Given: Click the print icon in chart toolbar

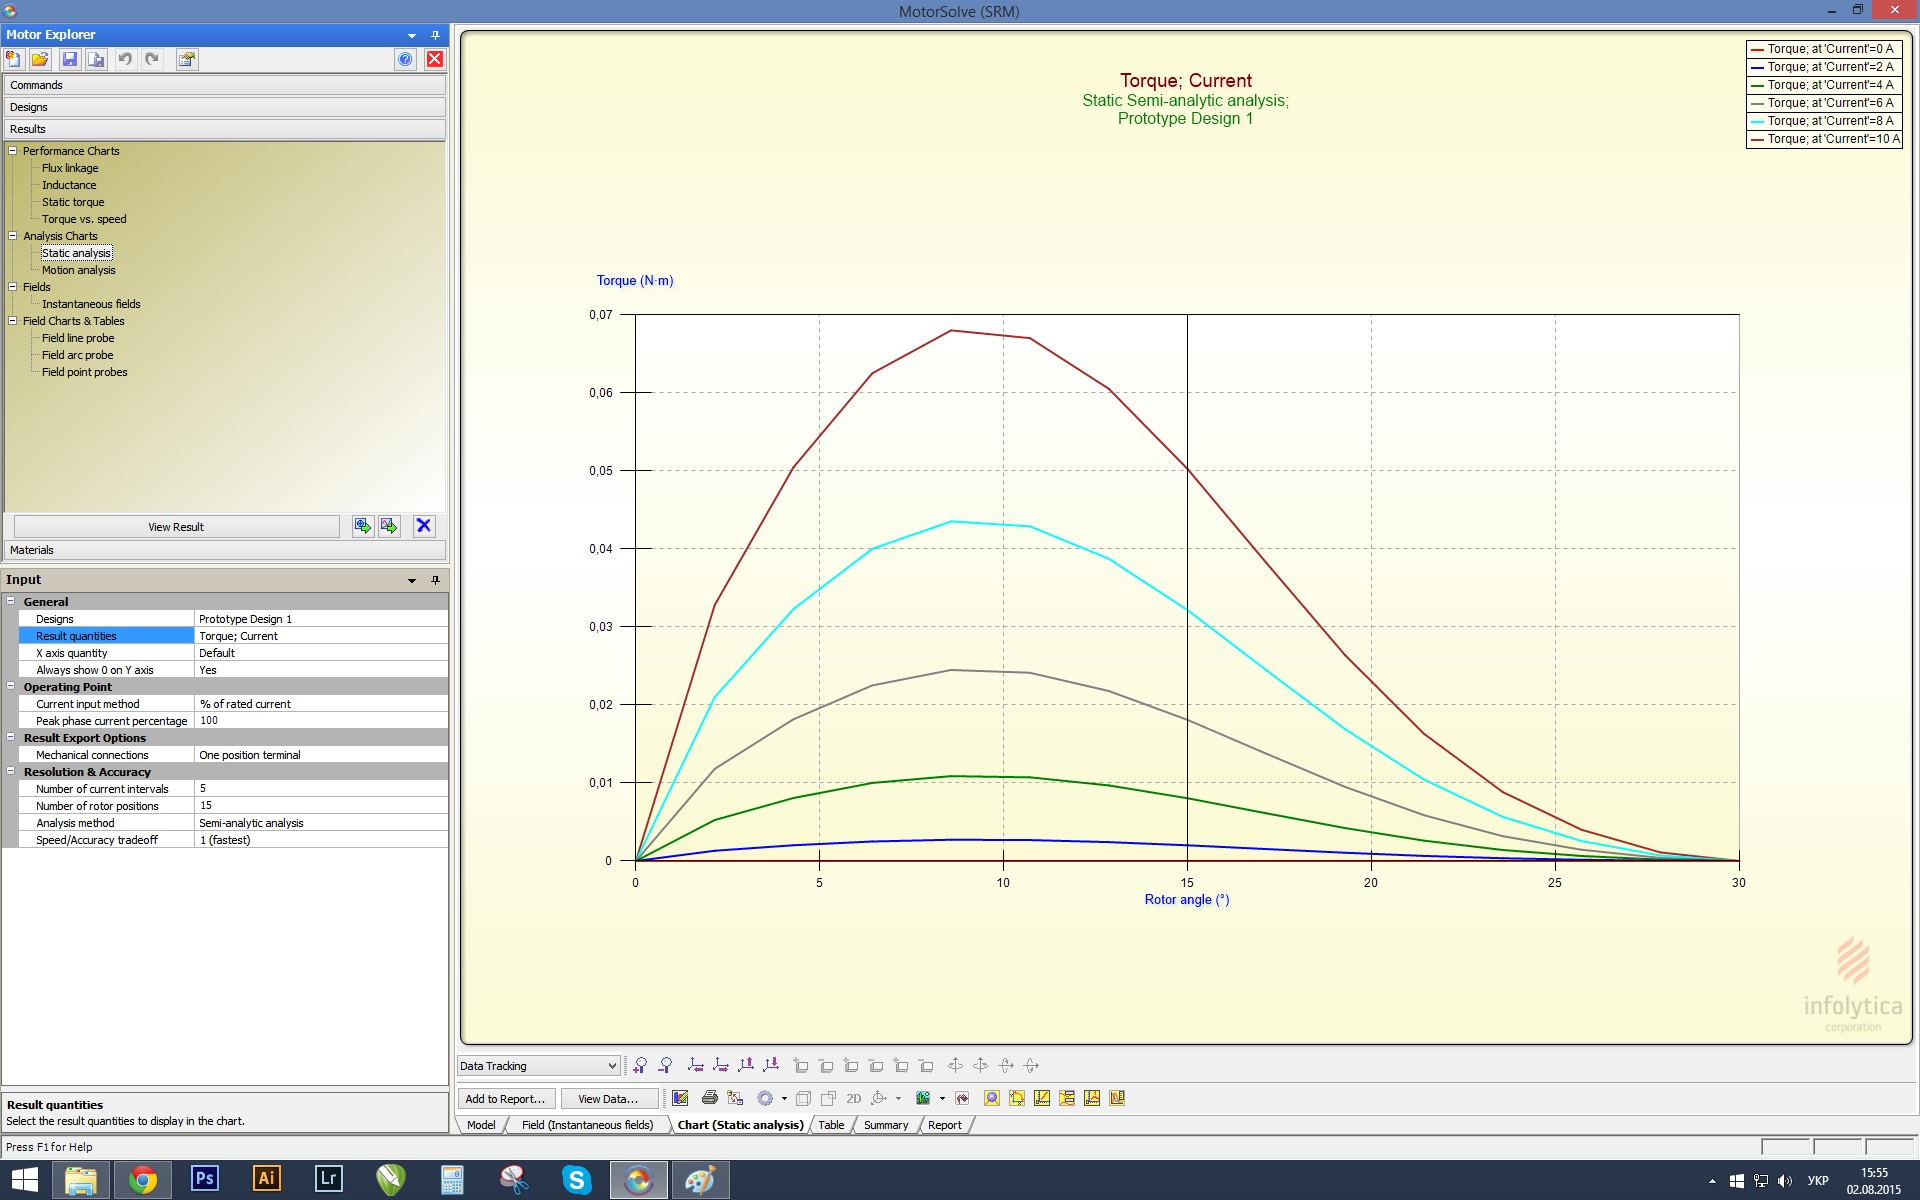Looking at the screenshot, I should click(709, 1098).
